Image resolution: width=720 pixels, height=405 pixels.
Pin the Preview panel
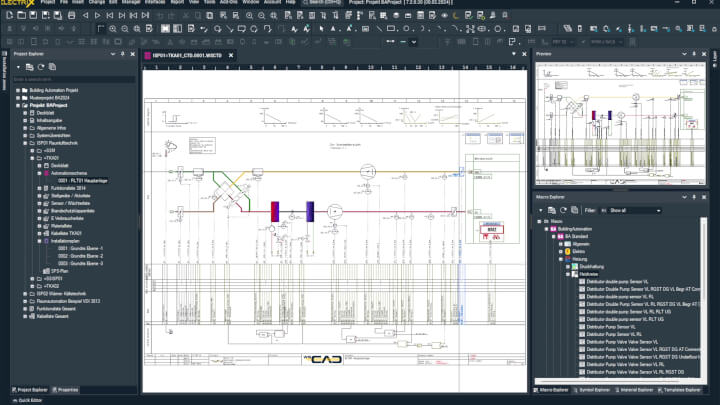(x=692, y=53)
